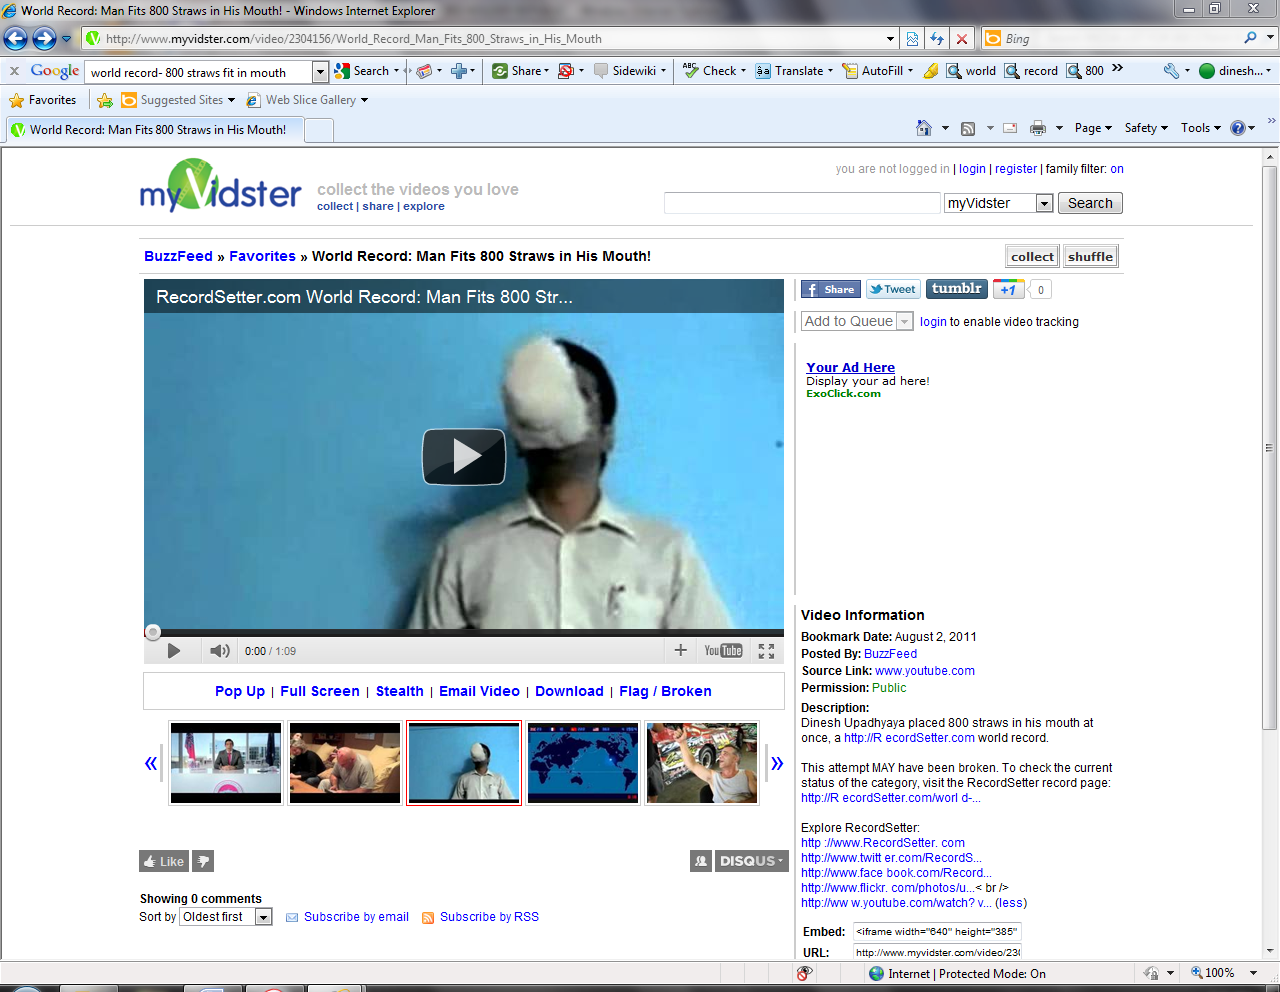Open DISQUS dropdown menu
Screen dimensions: 1280x992
click(x=752, y=861)
